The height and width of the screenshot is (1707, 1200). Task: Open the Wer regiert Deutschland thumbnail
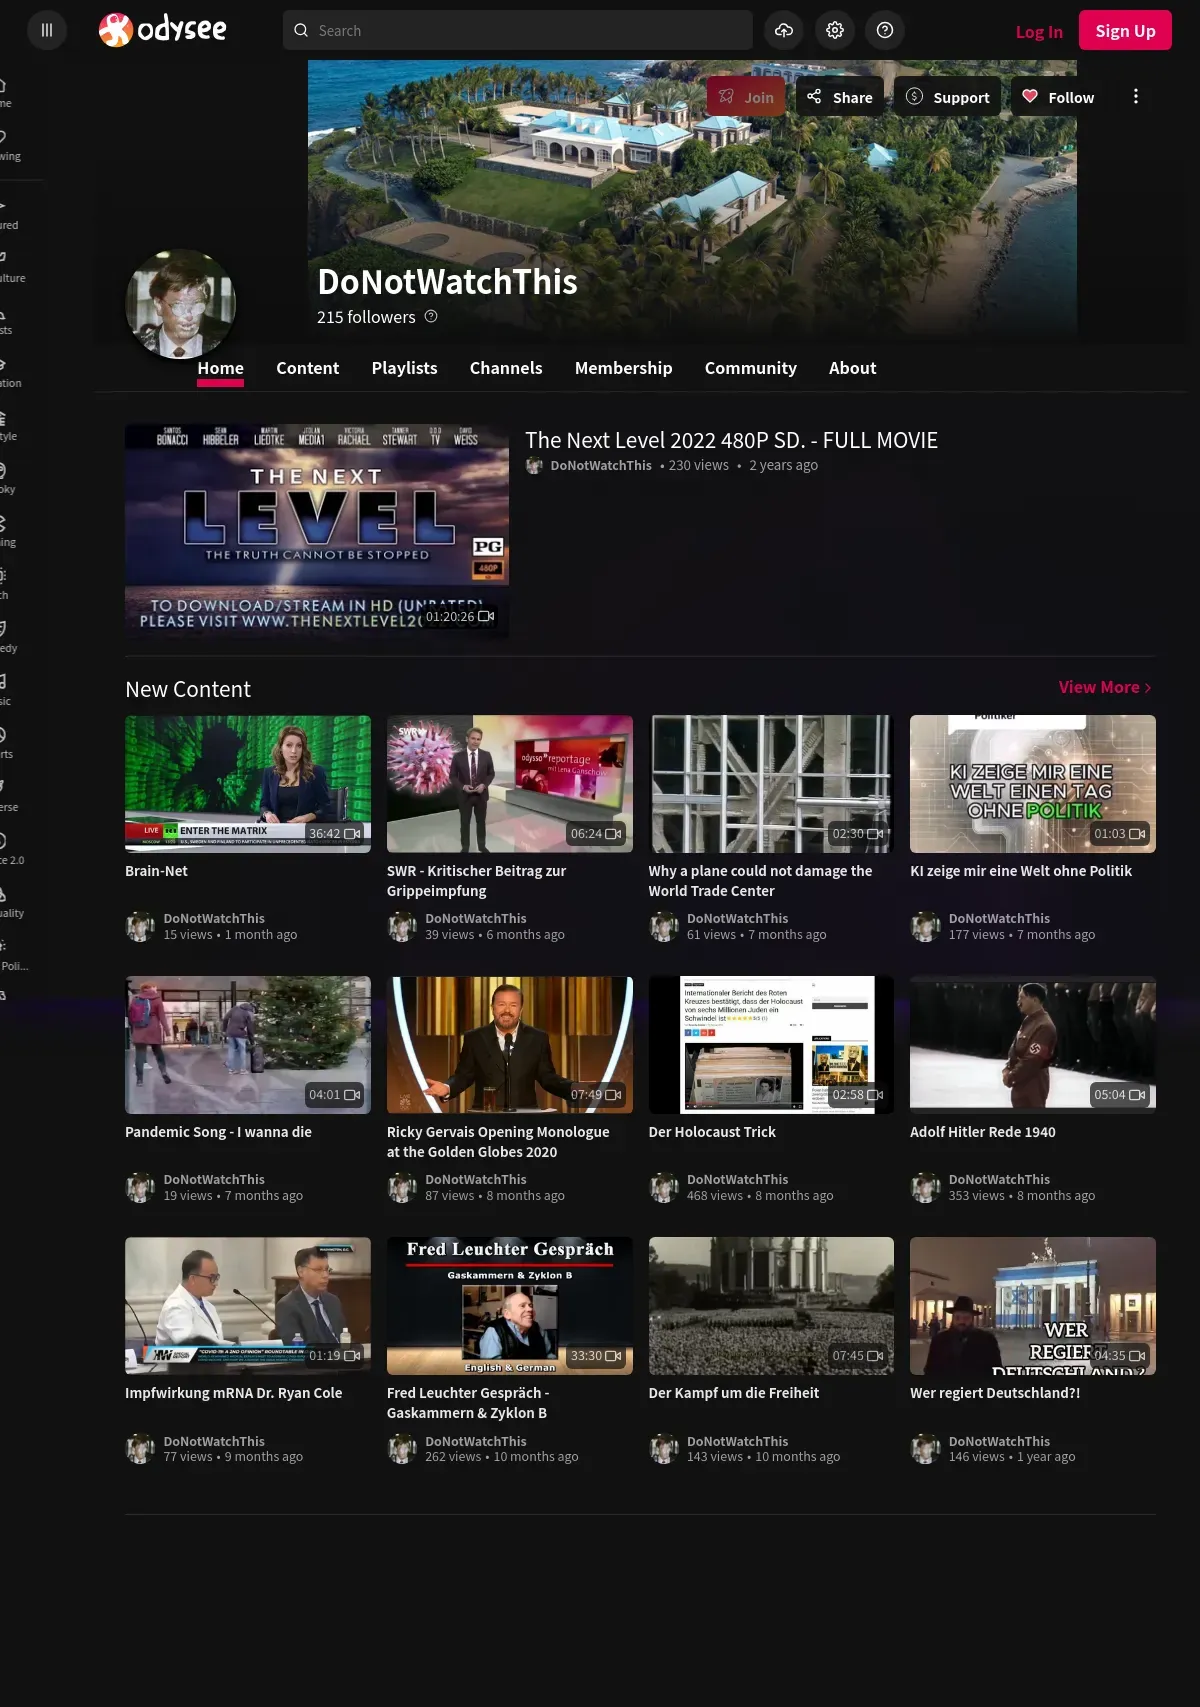click(x=1033, y=1306)
